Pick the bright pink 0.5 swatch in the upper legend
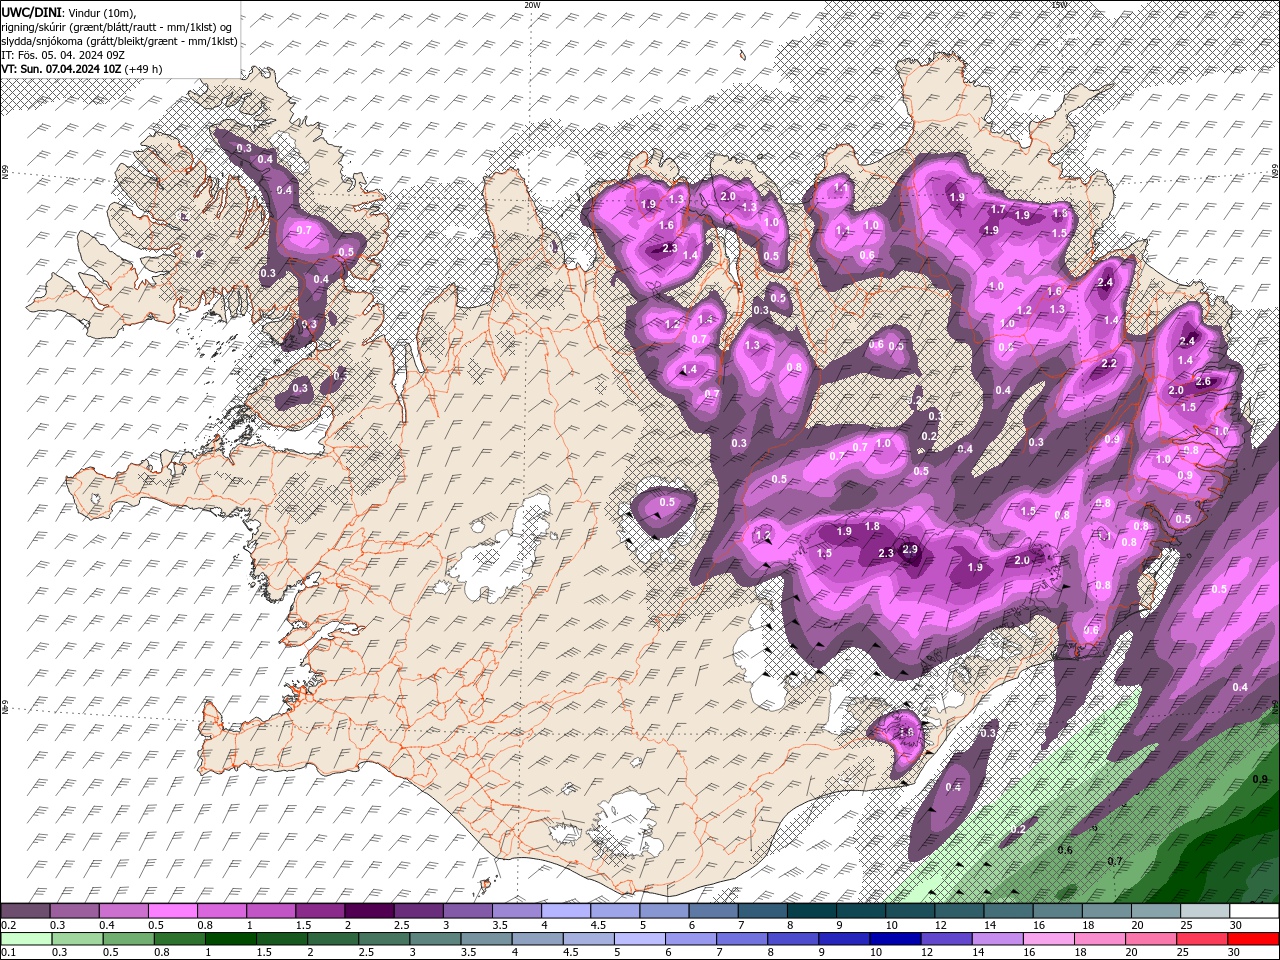Screen dimensions: 1280x960 [x=172, y=911]
